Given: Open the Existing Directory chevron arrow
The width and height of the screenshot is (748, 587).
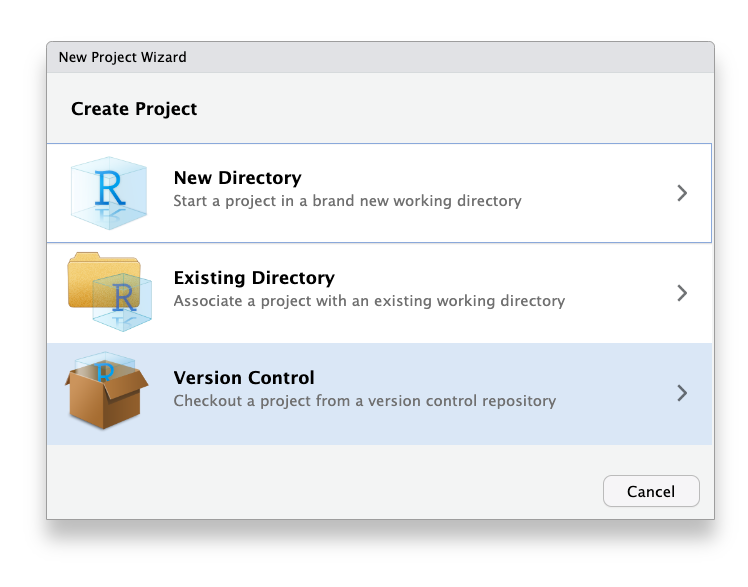Looking at the screenshot, I should [x=682, y=293].
